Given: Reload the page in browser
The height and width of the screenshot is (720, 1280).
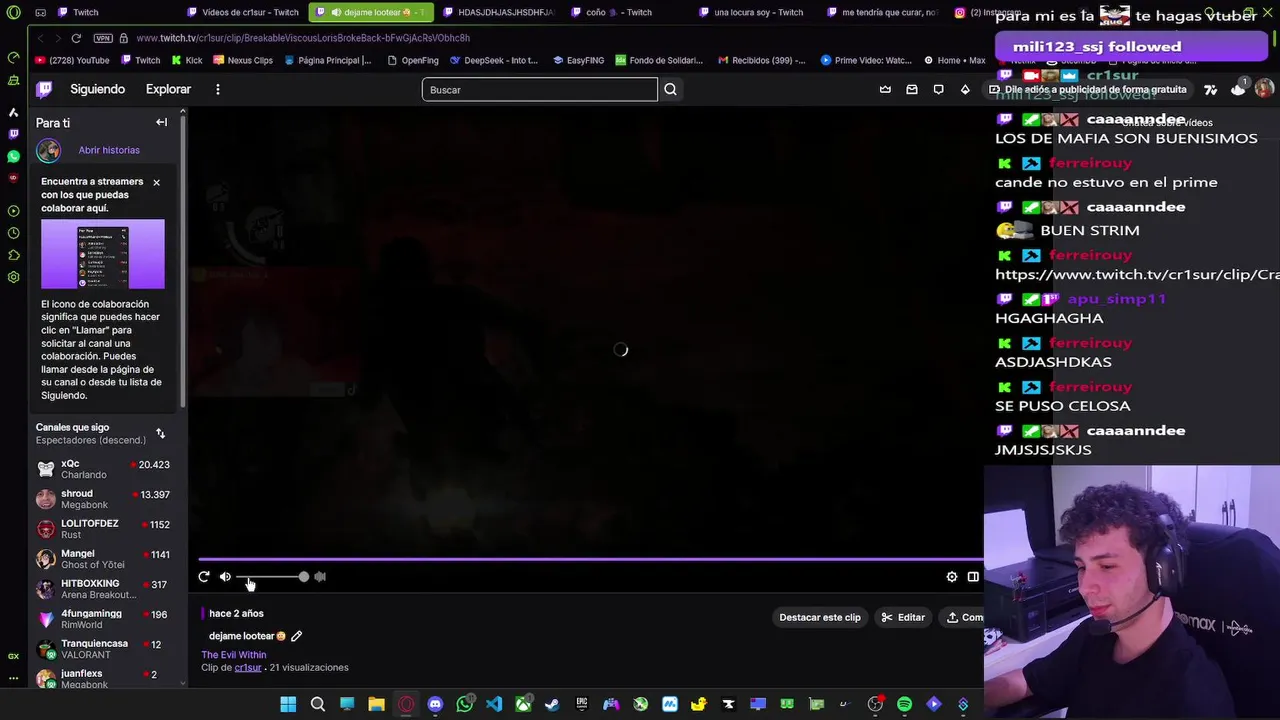Looking at the screenshot, I should 76,38.
